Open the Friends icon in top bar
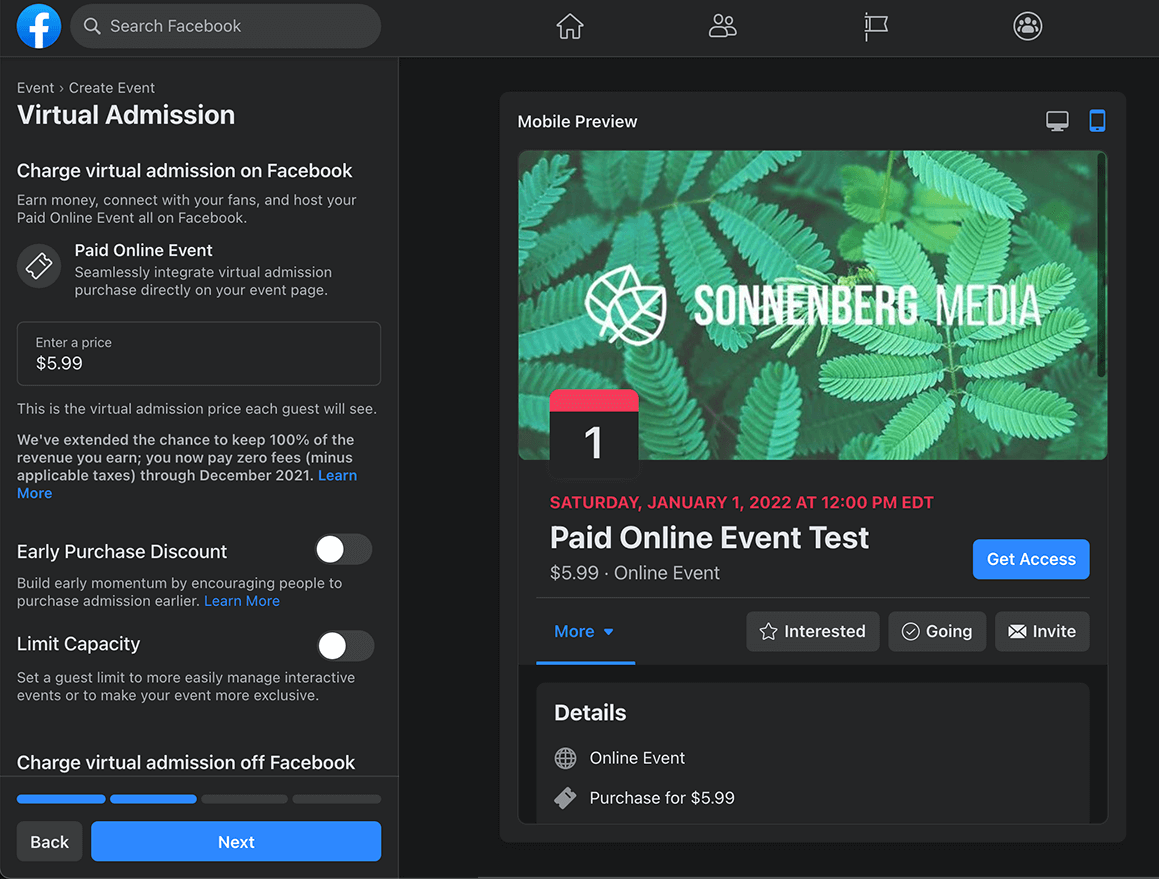The height and width of the screenshot is (879, 1159). (722, 27)
